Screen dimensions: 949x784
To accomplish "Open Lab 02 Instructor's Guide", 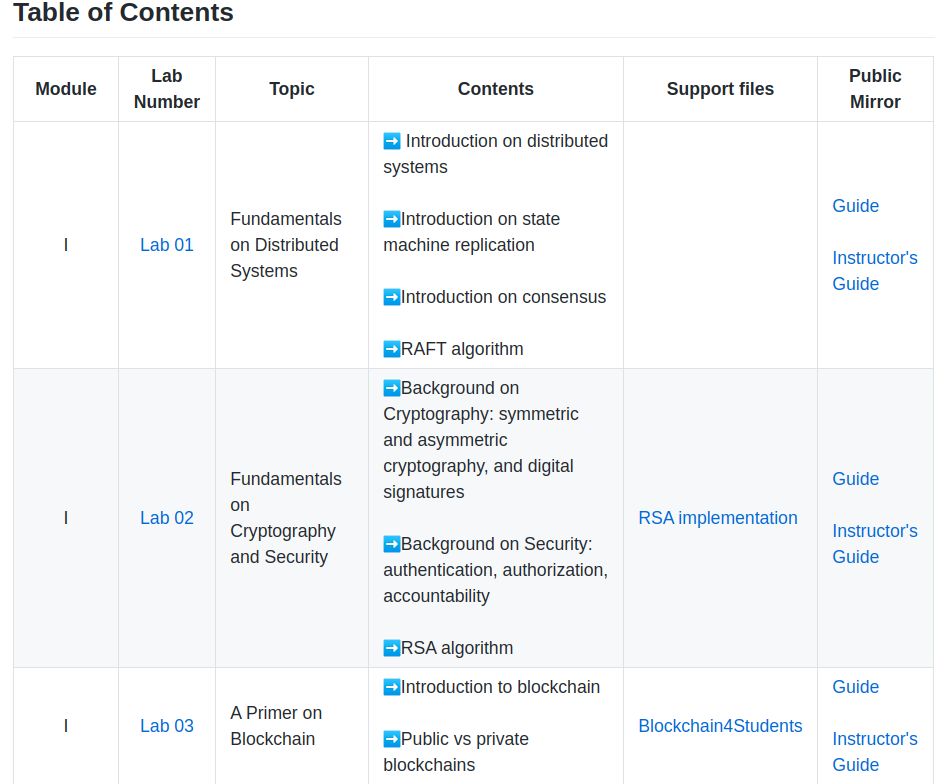I will click(875, 544).
